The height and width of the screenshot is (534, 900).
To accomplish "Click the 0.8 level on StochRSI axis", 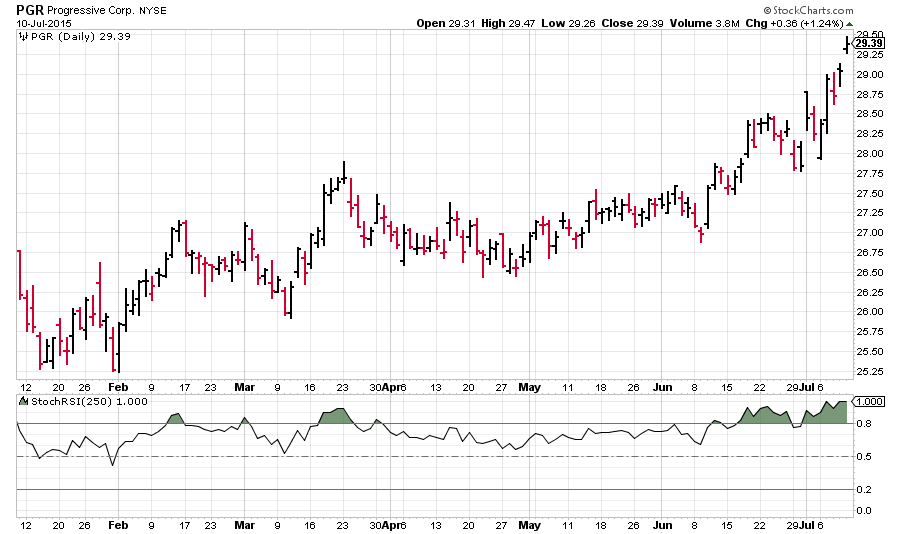I will click(x=864, y=424).
